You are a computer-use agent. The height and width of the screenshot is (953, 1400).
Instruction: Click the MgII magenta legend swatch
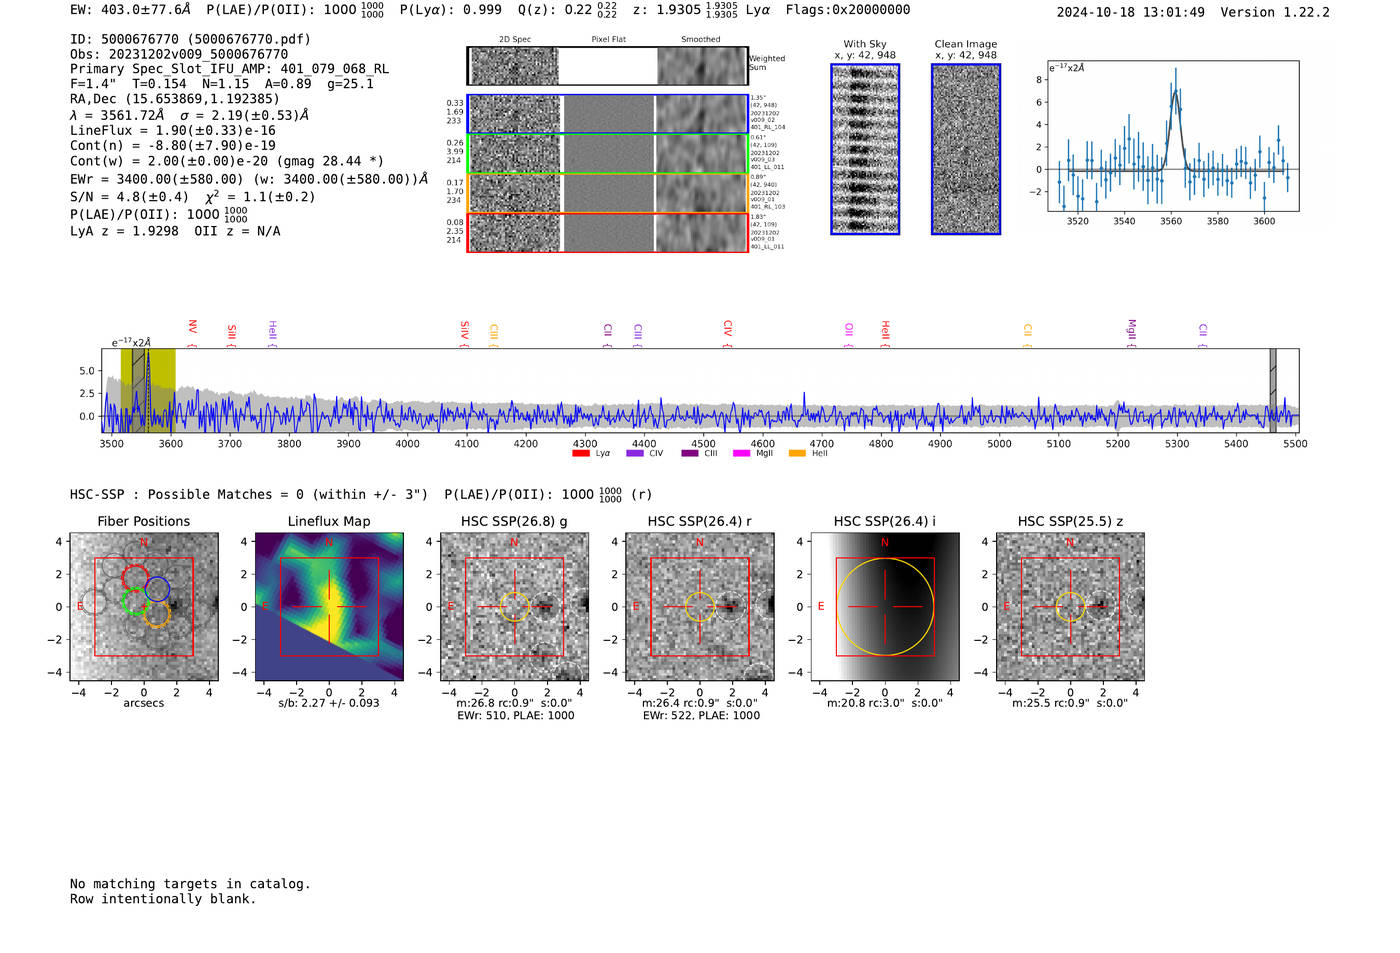click(741, 454)
